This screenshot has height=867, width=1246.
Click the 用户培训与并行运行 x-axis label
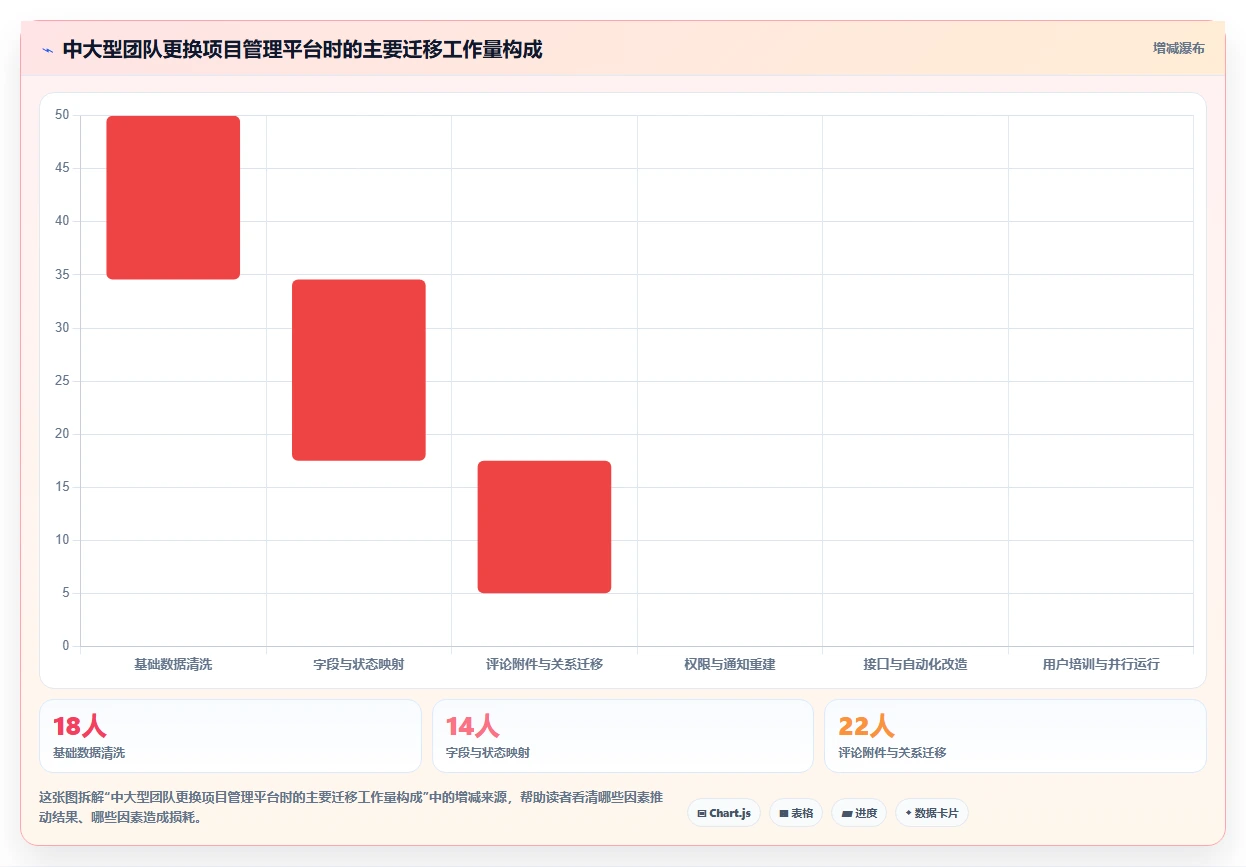click(1101, 664)
